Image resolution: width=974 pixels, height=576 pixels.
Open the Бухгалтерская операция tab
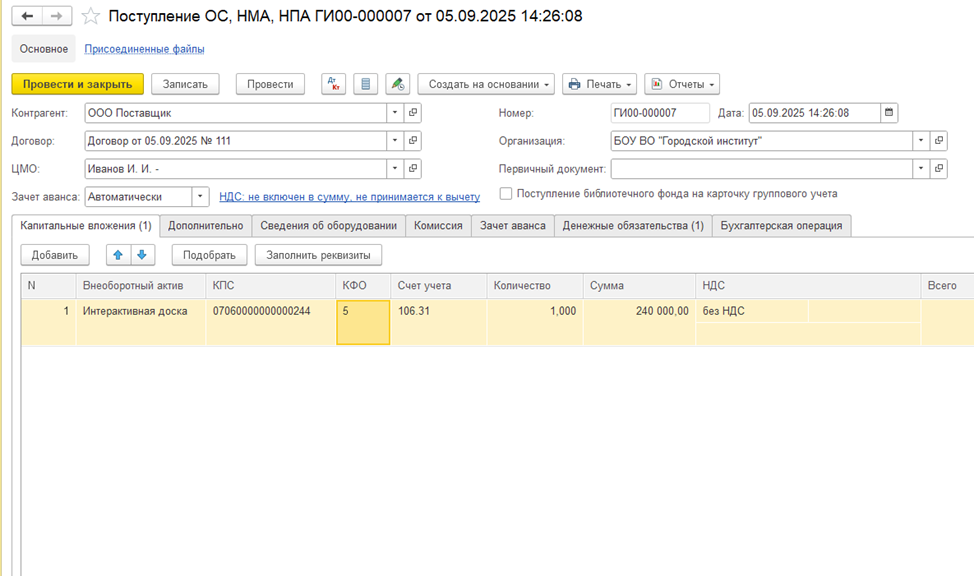tap(781, 226)
